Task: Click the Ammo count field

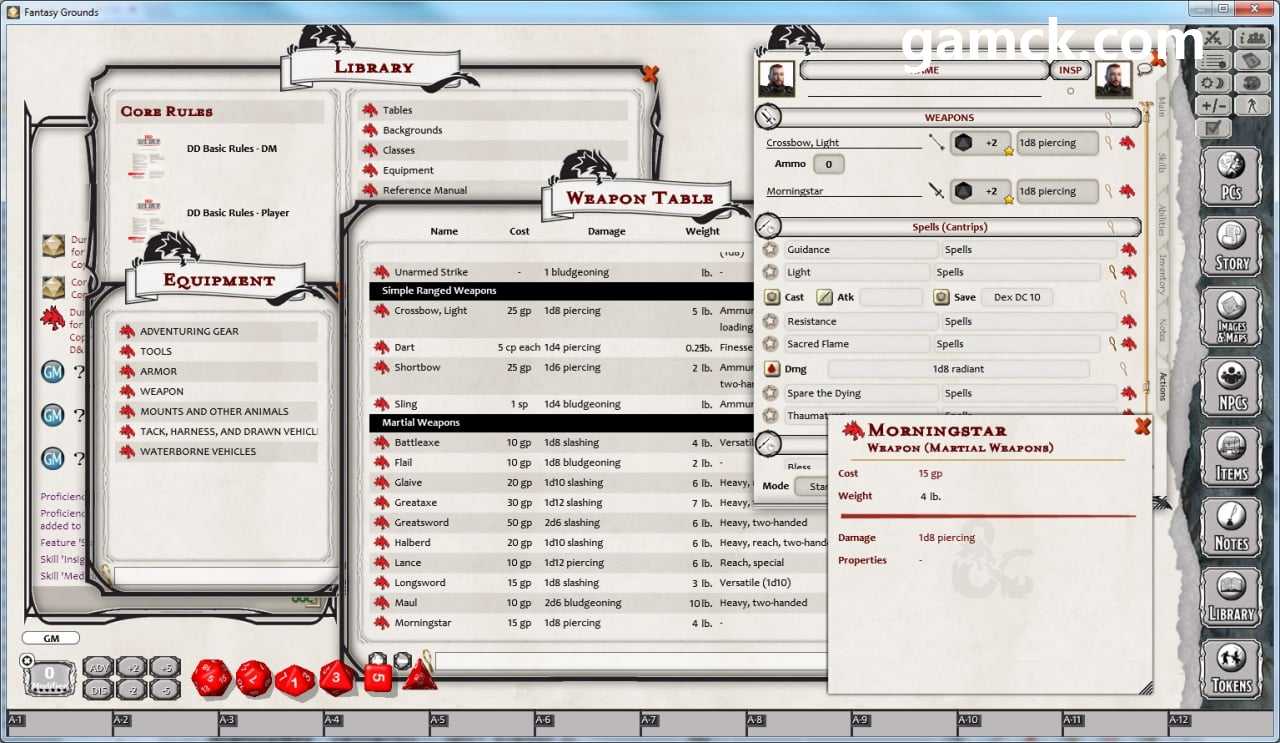Action: pos(828,164)
